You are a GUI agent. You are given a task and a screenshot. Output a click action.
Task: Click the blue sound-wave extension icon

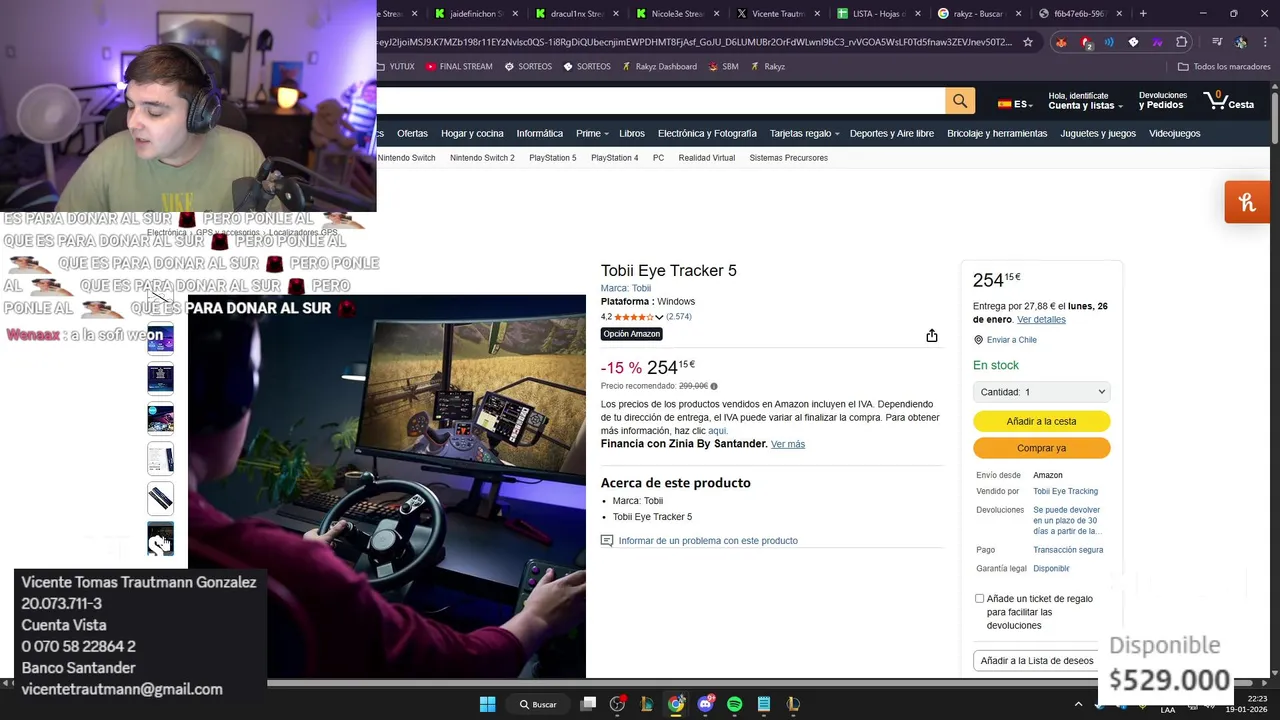[1109, 42]
